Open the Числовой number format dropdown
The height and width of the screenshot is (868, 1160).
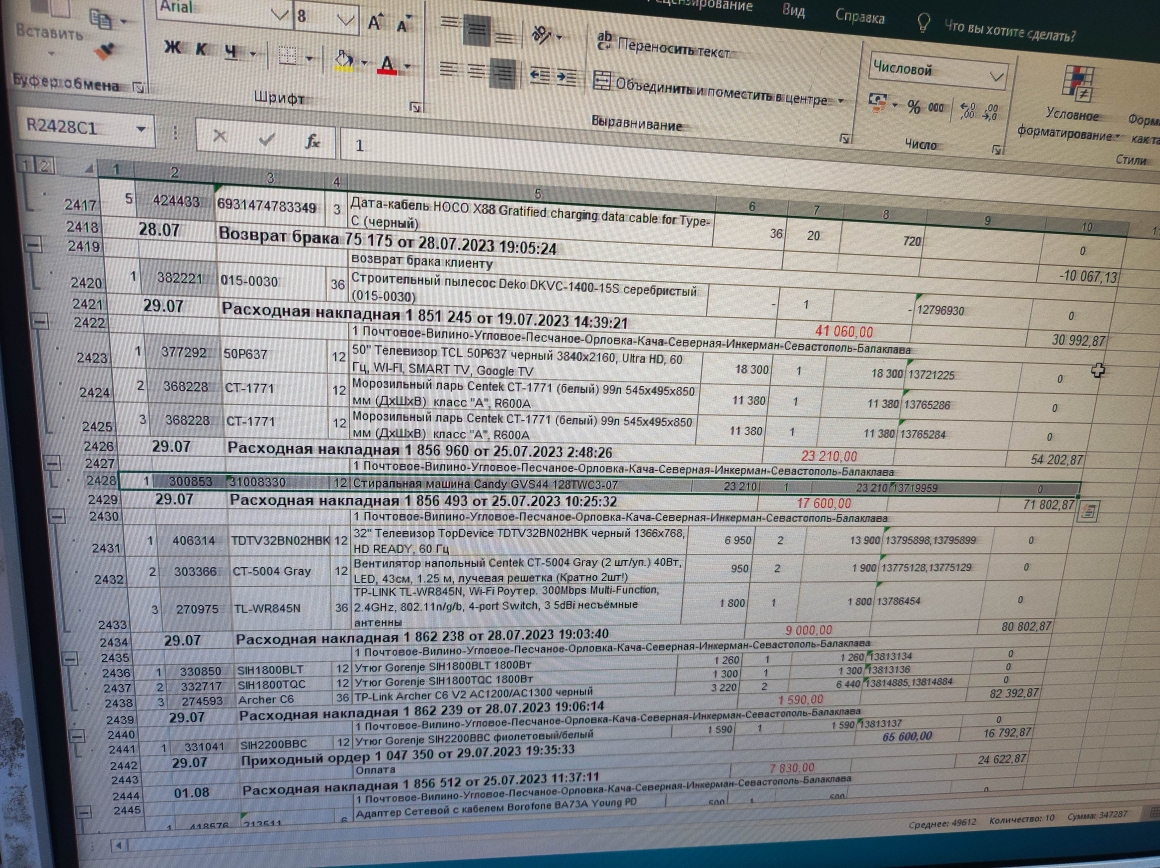tap(997, 76)
